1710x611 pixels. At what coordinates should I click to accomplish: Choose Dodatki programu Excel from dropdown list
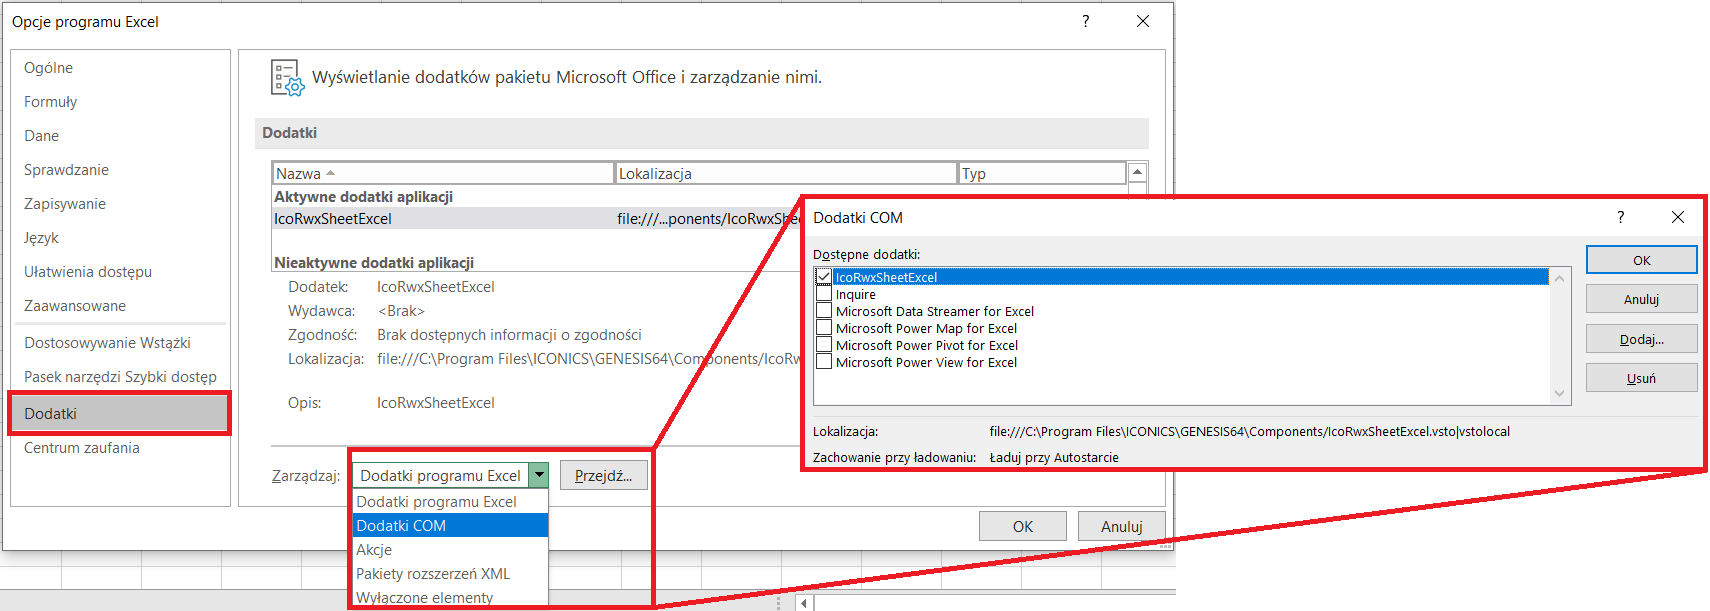pyautogui.click(x=451, y=502)
